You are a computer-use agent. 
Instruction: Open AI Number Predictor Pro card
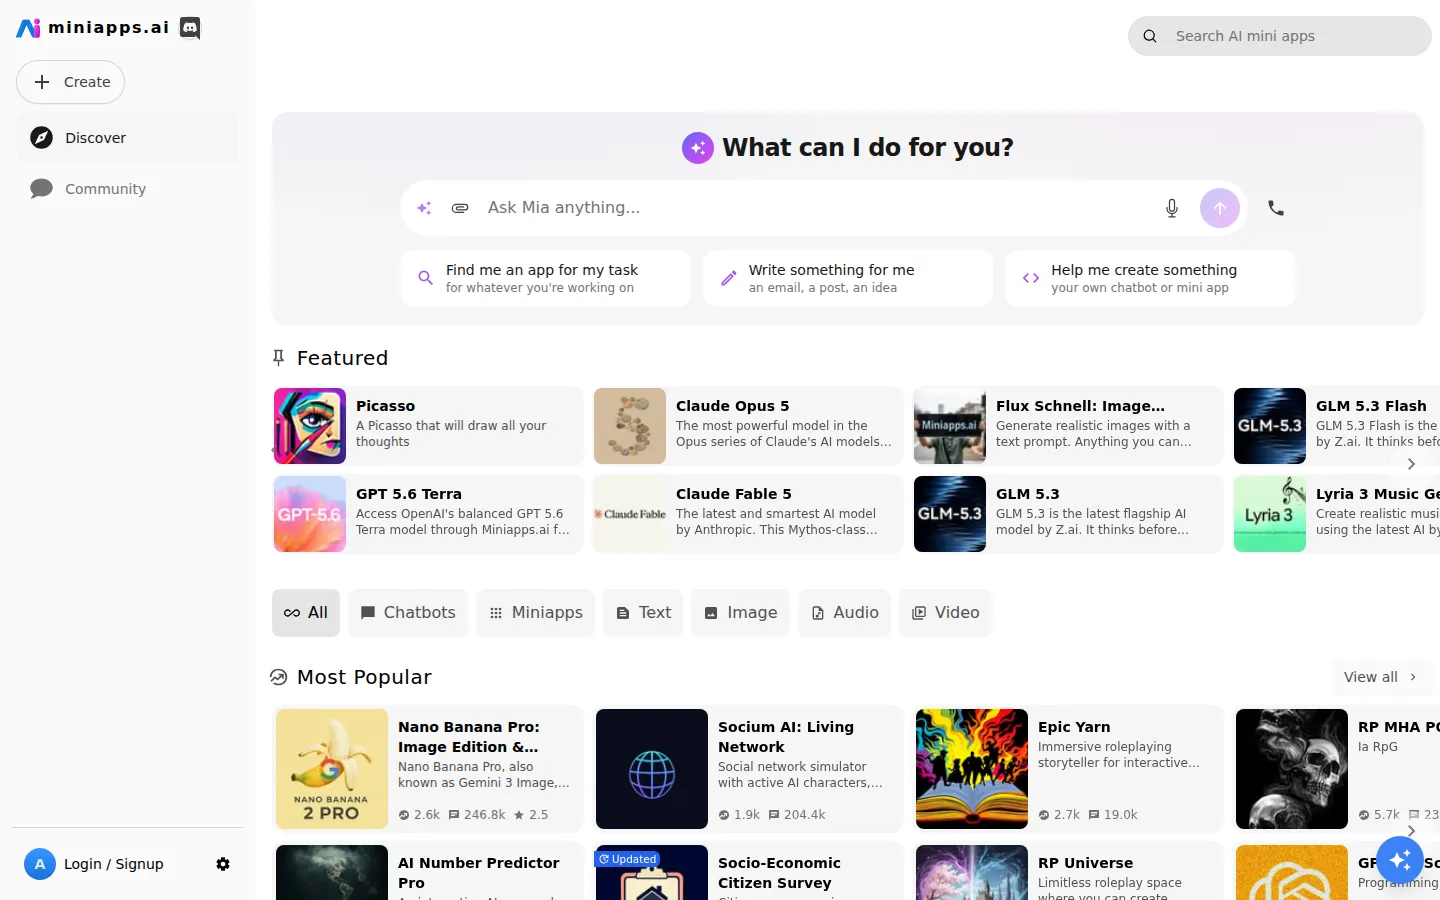point(428,871)
